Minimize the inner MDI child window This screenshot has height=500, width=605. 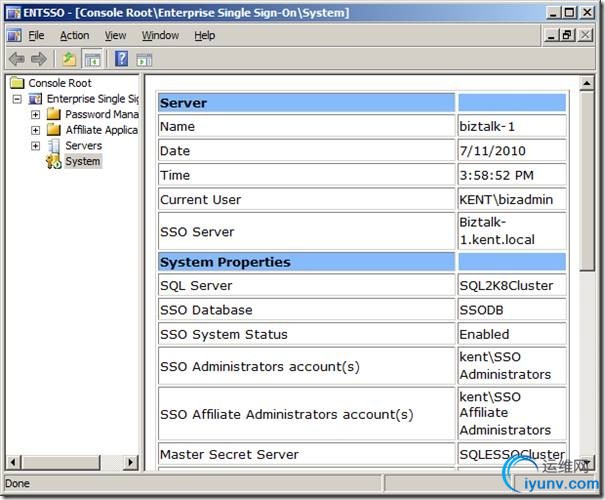point(551,35)
